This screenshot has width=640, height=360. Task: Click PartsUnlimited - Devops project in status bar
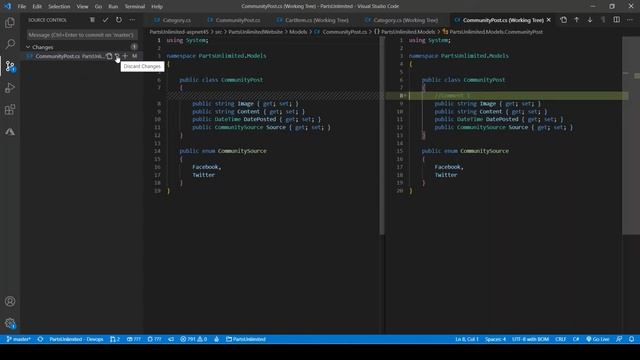click(76, 339)
